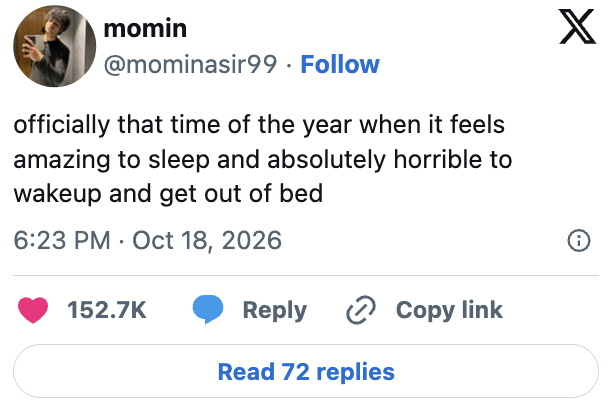Click the words 'when it feels'
This screenshot has height=412, width=614.
432,125
